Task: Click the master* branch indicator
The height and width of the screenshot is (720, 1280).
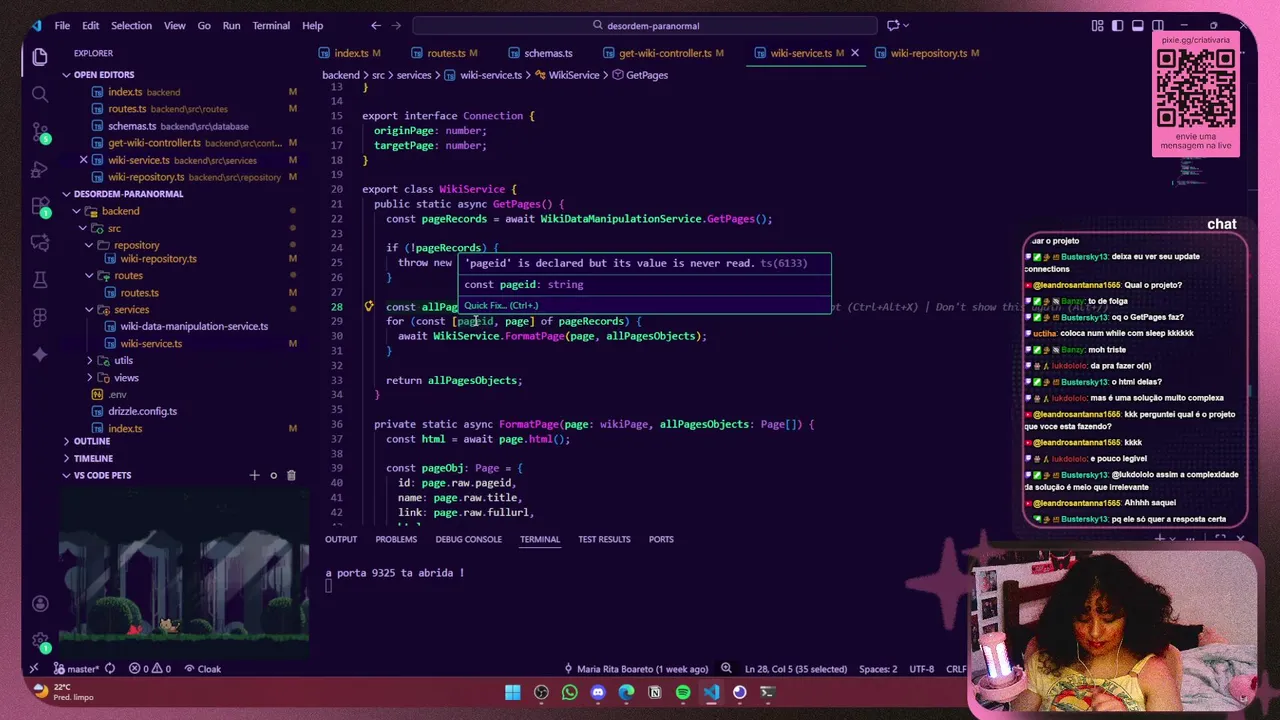Action: (77, 669)
